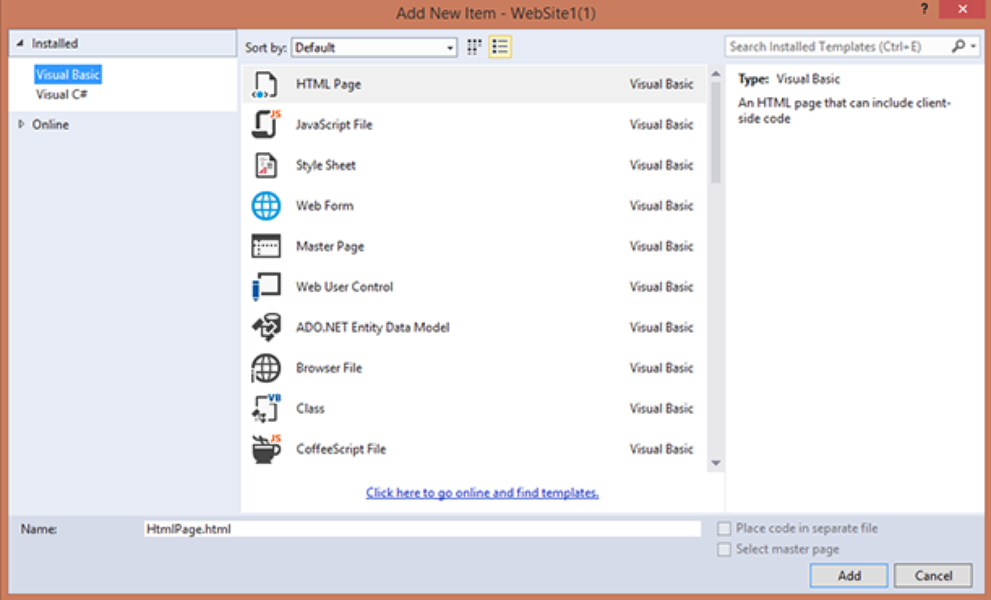Select the Master Page template icon

(x=265, y=246)
